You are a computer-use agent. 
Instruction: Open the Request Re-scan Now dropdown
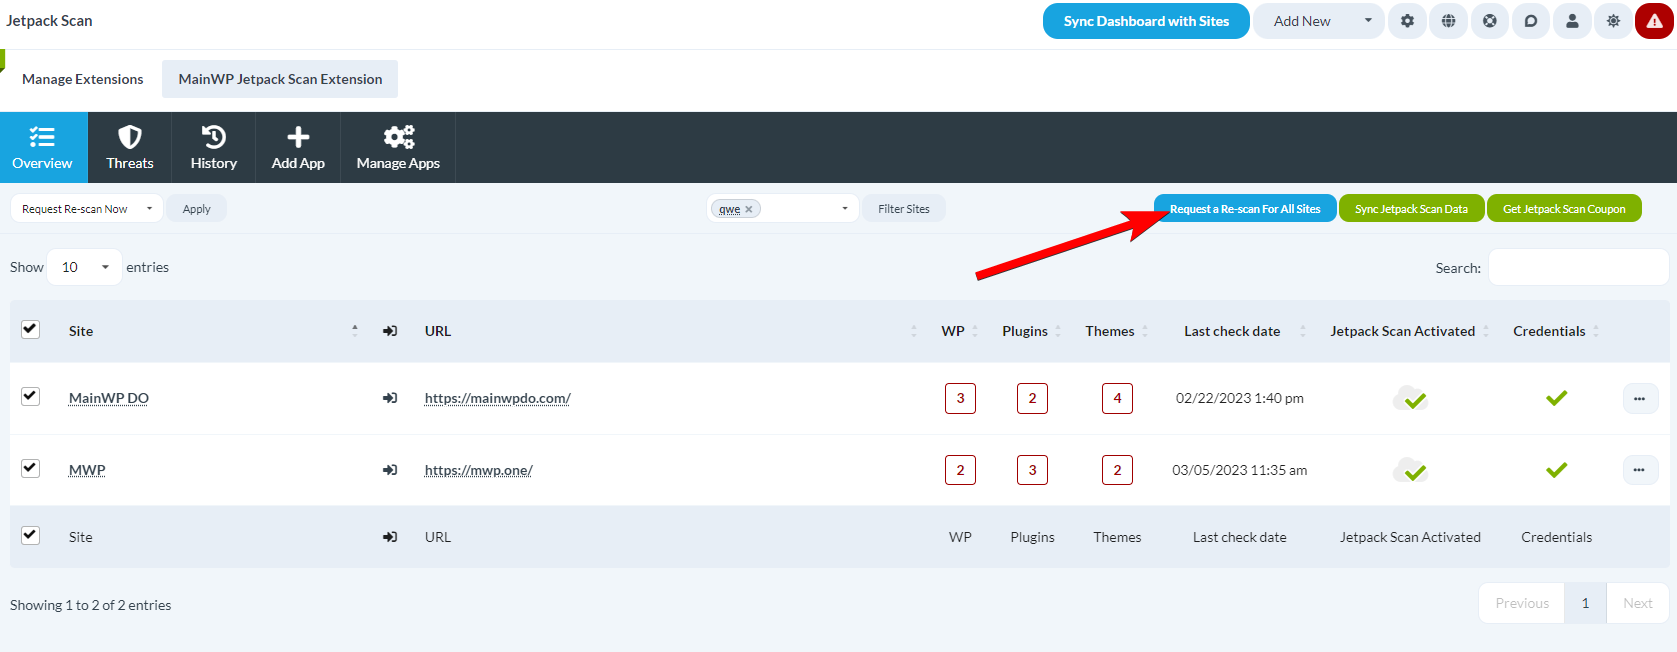[87, 209]
